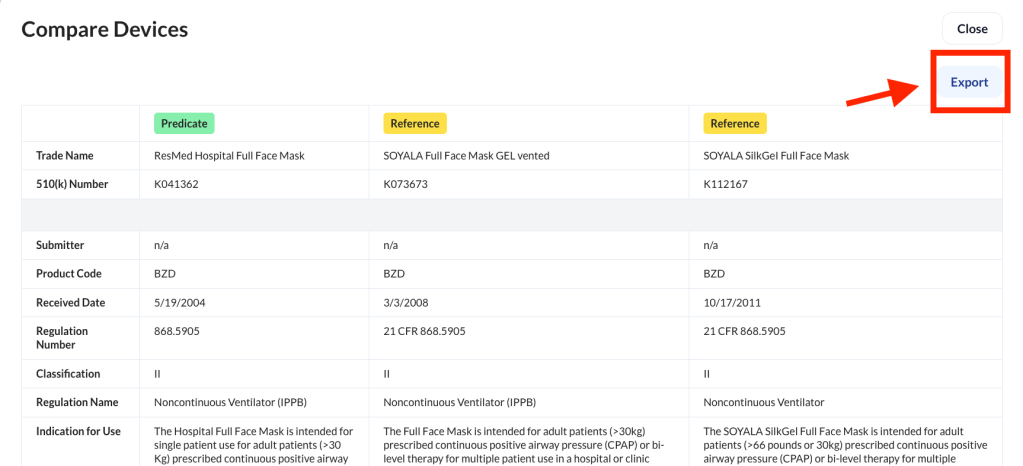Click the Received Date row label
This screenshot has height=466, width=1023.
click(x=70, y=302)
